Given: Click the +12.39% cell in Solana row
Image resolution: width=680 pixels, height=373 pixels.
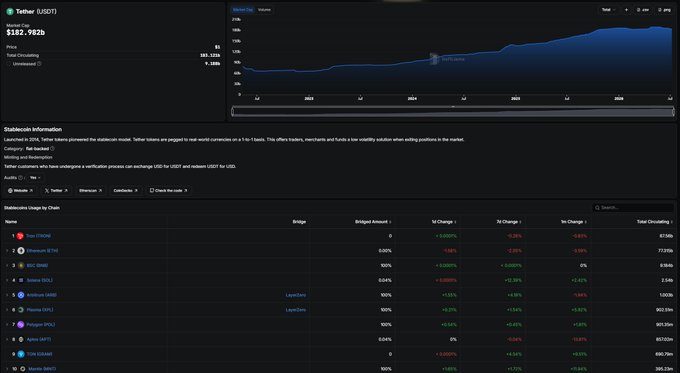Looking at the screenshot, I should click(x=513, y=280).
